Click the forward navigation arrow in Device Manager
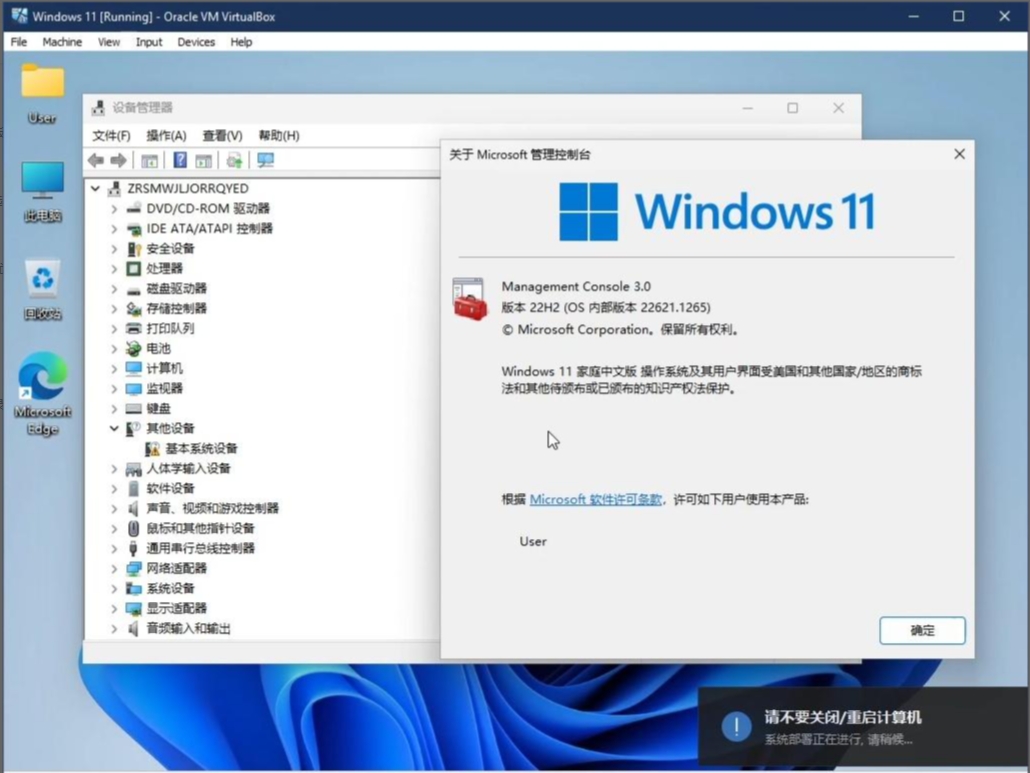 (x=118, y=160)
